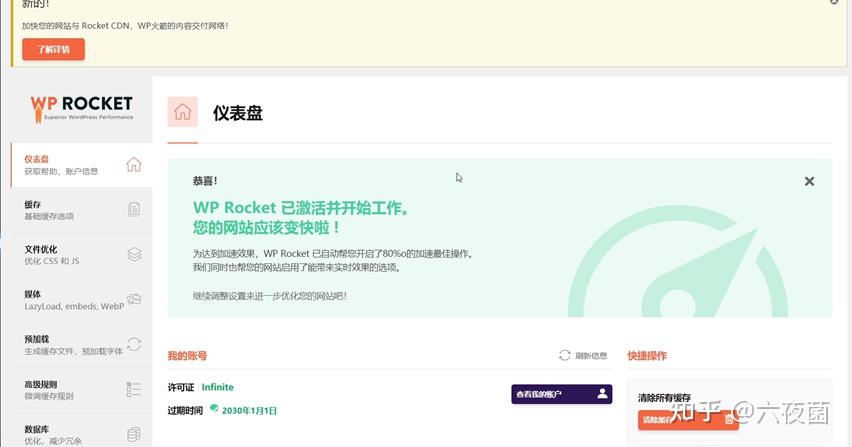This screenshot has height=447, width=852.
Task: Click the 我的账号 section heading
Action: (187, 356)
